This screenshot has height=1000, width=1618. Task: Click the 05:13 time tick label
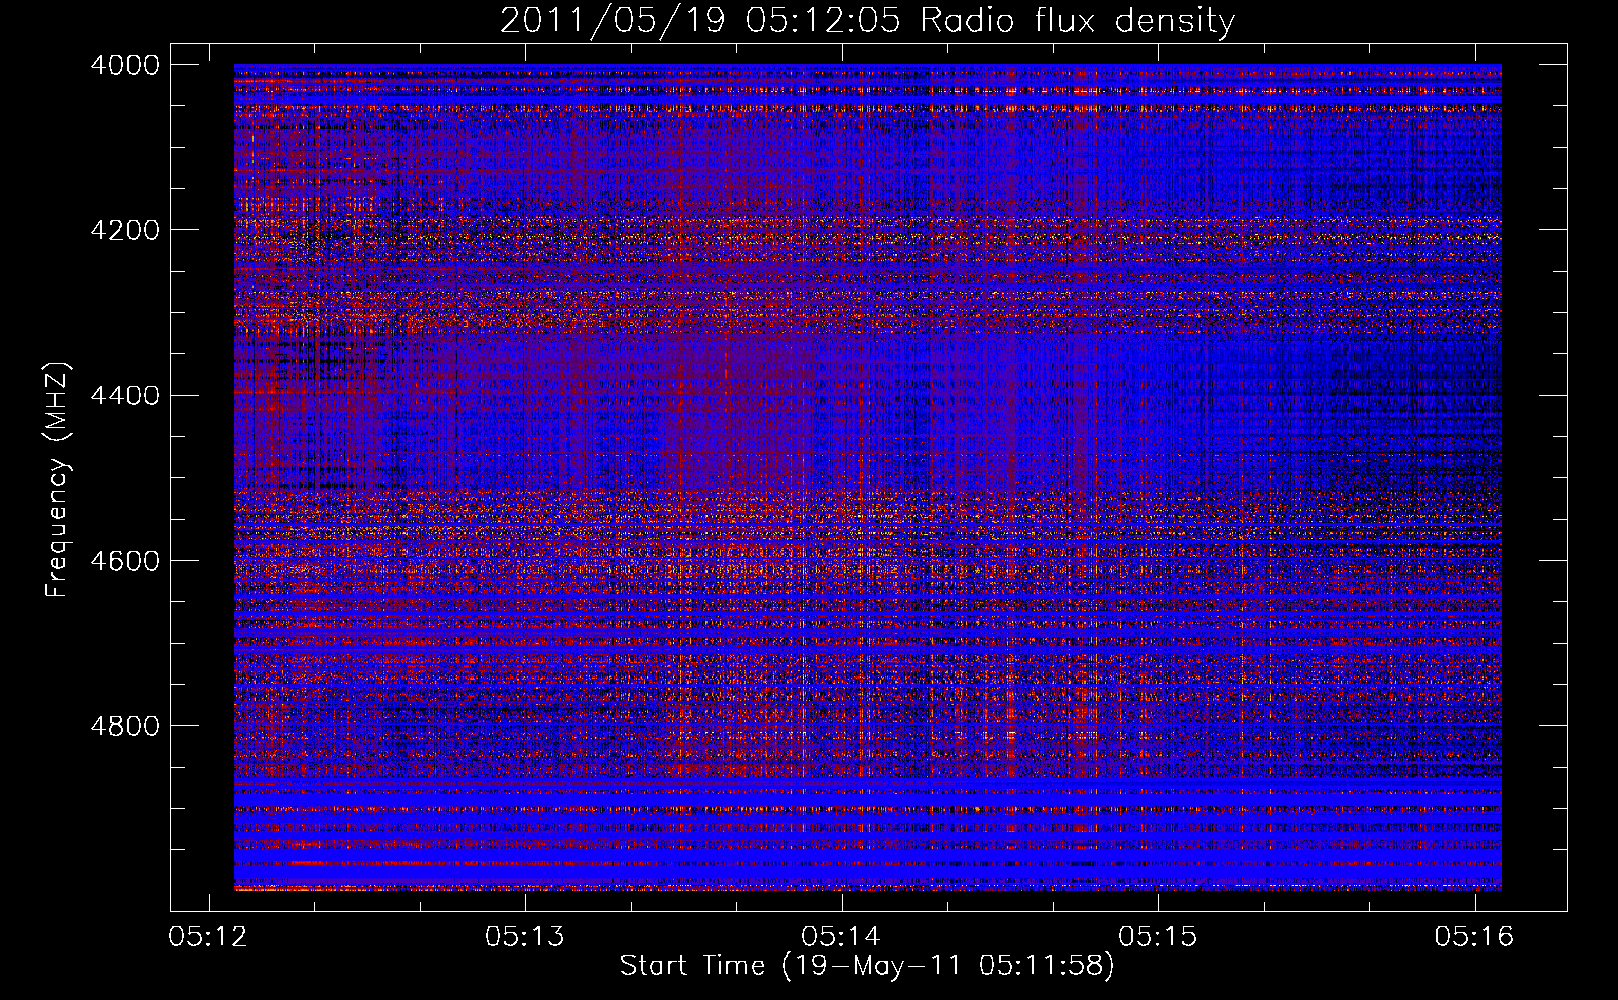(x=525, y=937)
